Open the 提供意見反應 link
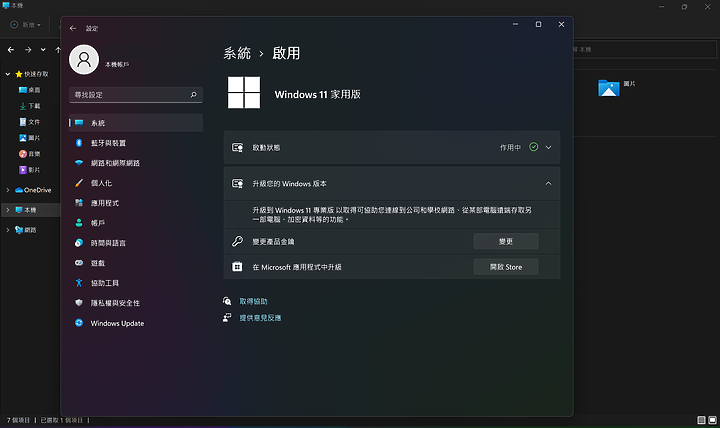 coord(260,318)
